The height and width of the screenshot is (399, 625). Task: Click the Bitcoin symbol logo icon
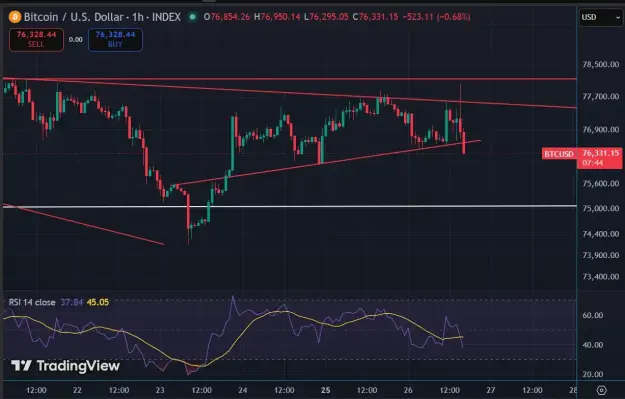15,17
